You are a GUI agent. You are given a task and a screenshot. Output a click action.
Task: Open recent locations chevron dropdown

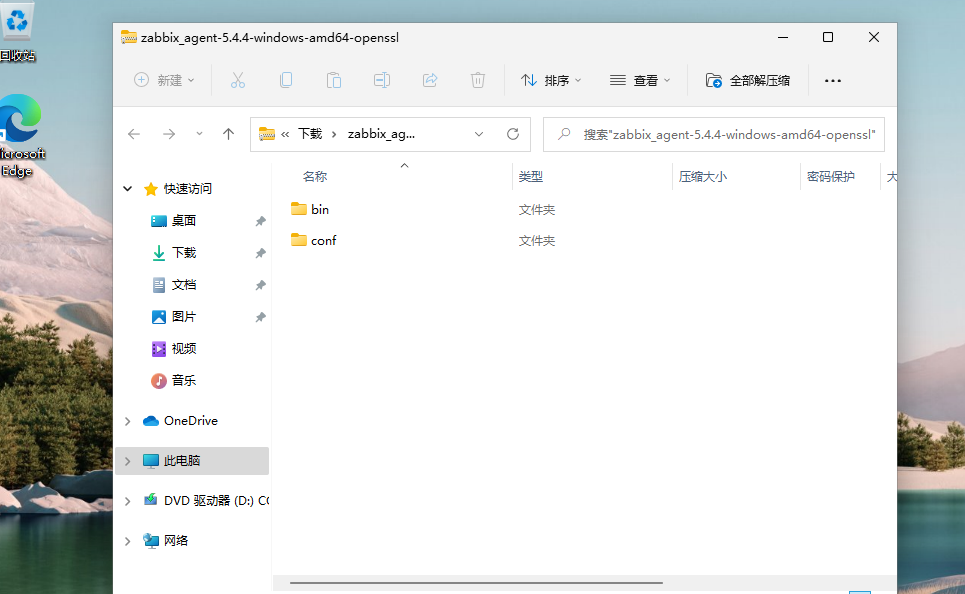(199, 134)
